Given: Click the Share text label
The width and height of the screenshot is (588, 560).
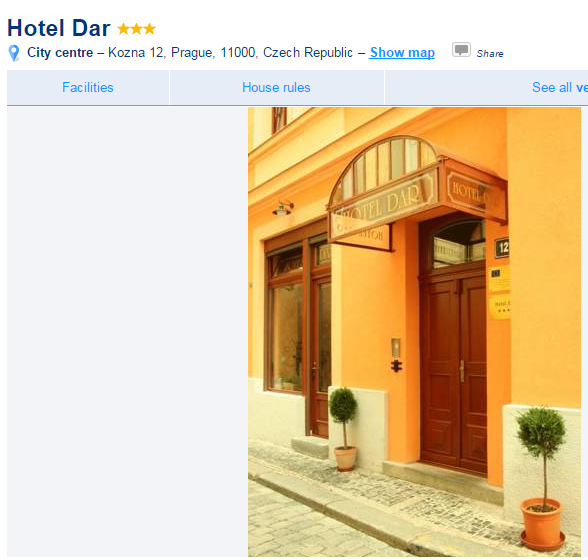Looking at the screenshot, I should coord(490,54).
